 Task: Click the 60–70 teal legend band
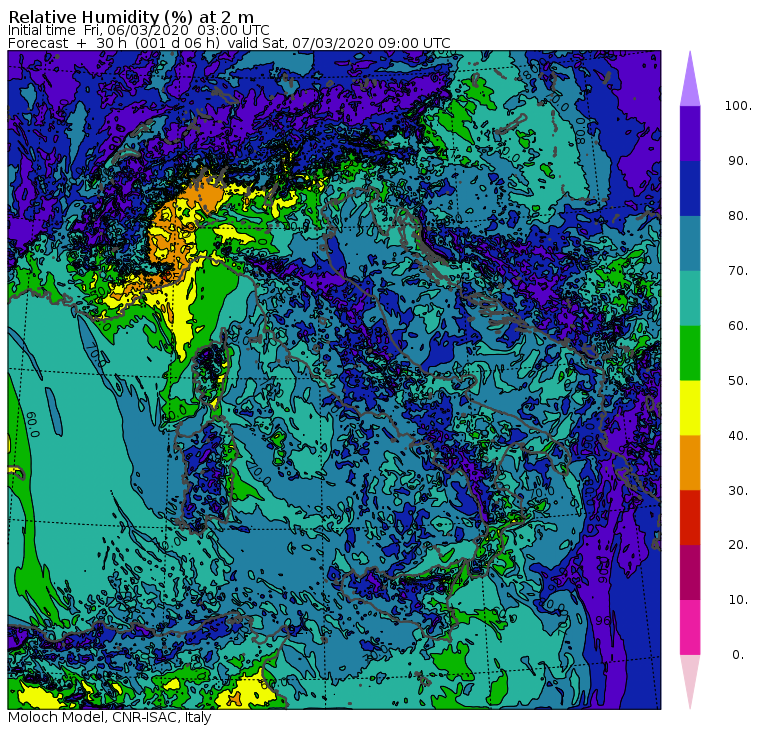tap(690, 298)
